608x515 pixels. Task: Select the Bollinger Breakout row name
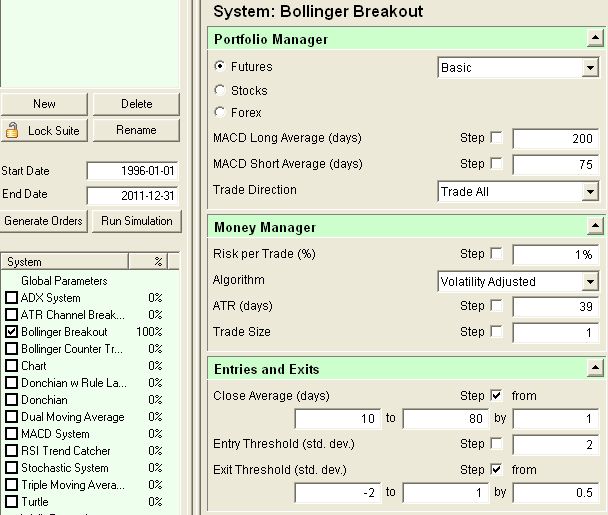[64, 332]
